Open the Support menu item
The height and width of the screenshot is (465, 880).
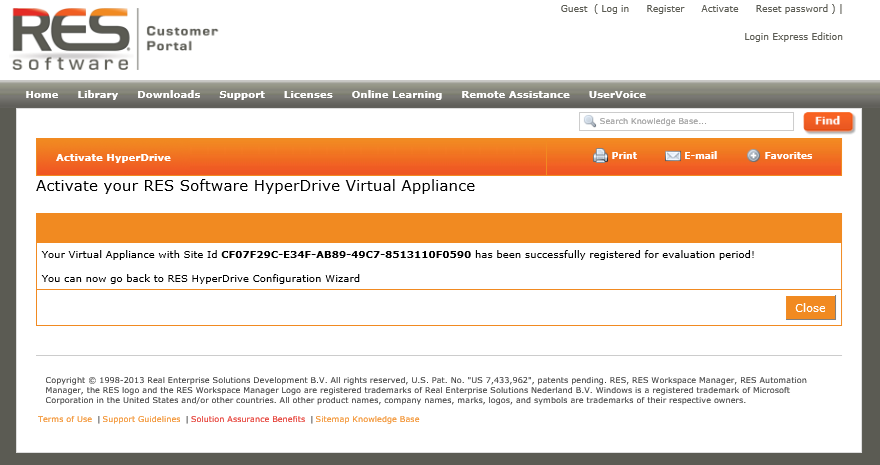point(242,94)
